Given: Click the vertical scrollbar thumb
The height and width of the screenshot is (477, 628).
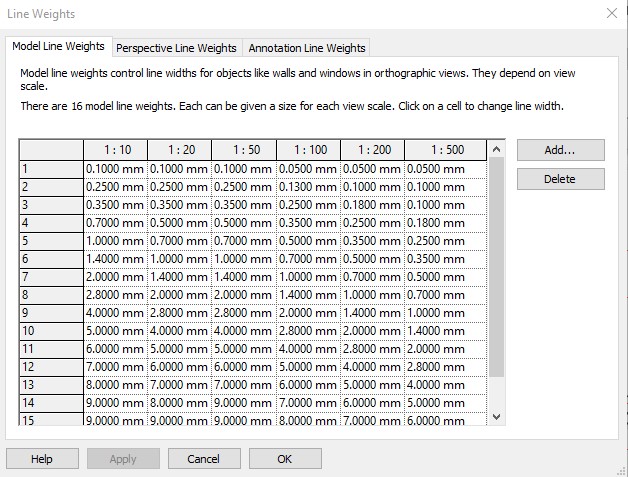Looking at the screenshot, I should pos(496,267).
